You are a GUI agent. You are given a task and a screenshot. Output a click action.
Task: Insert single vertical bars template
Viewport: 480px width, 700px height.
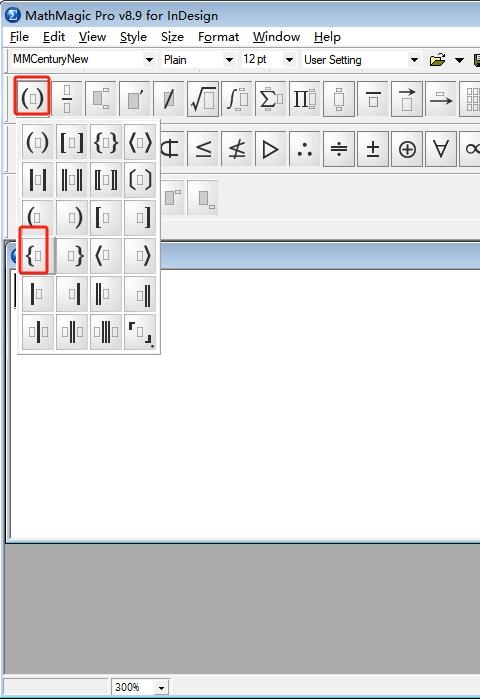tap(38, 180)
